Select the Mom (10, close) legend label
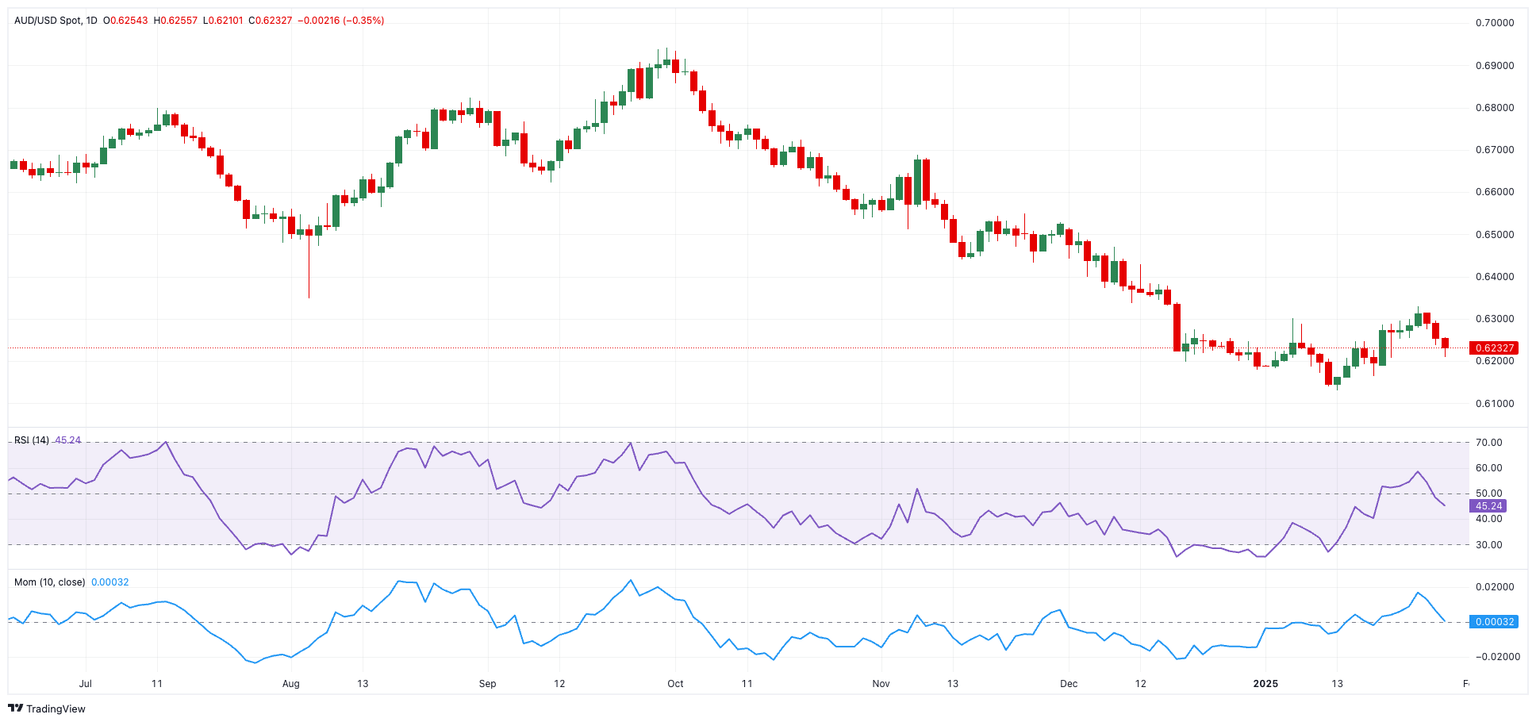Image resolution: width=1536 pixels, height=722 pixels. [50, 581]
